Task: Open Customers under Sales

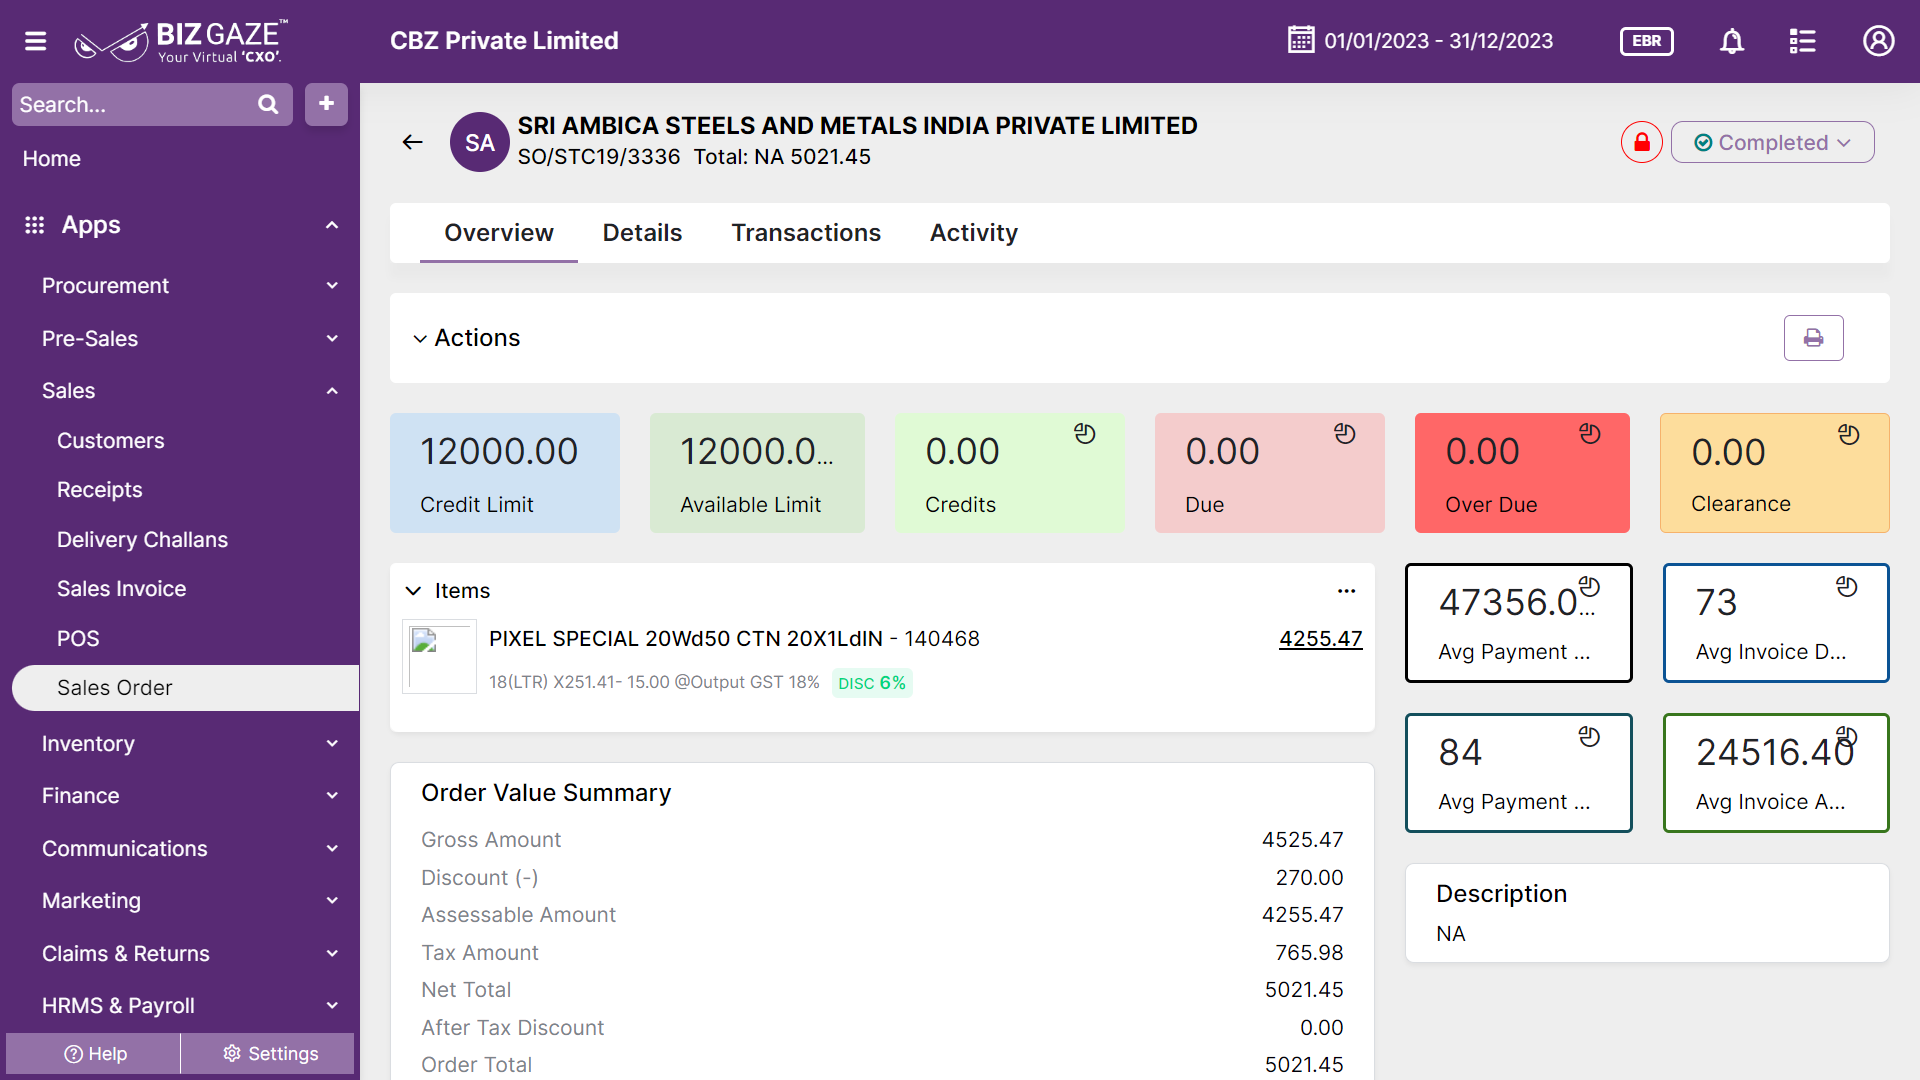Action: [x=111, y=441]
